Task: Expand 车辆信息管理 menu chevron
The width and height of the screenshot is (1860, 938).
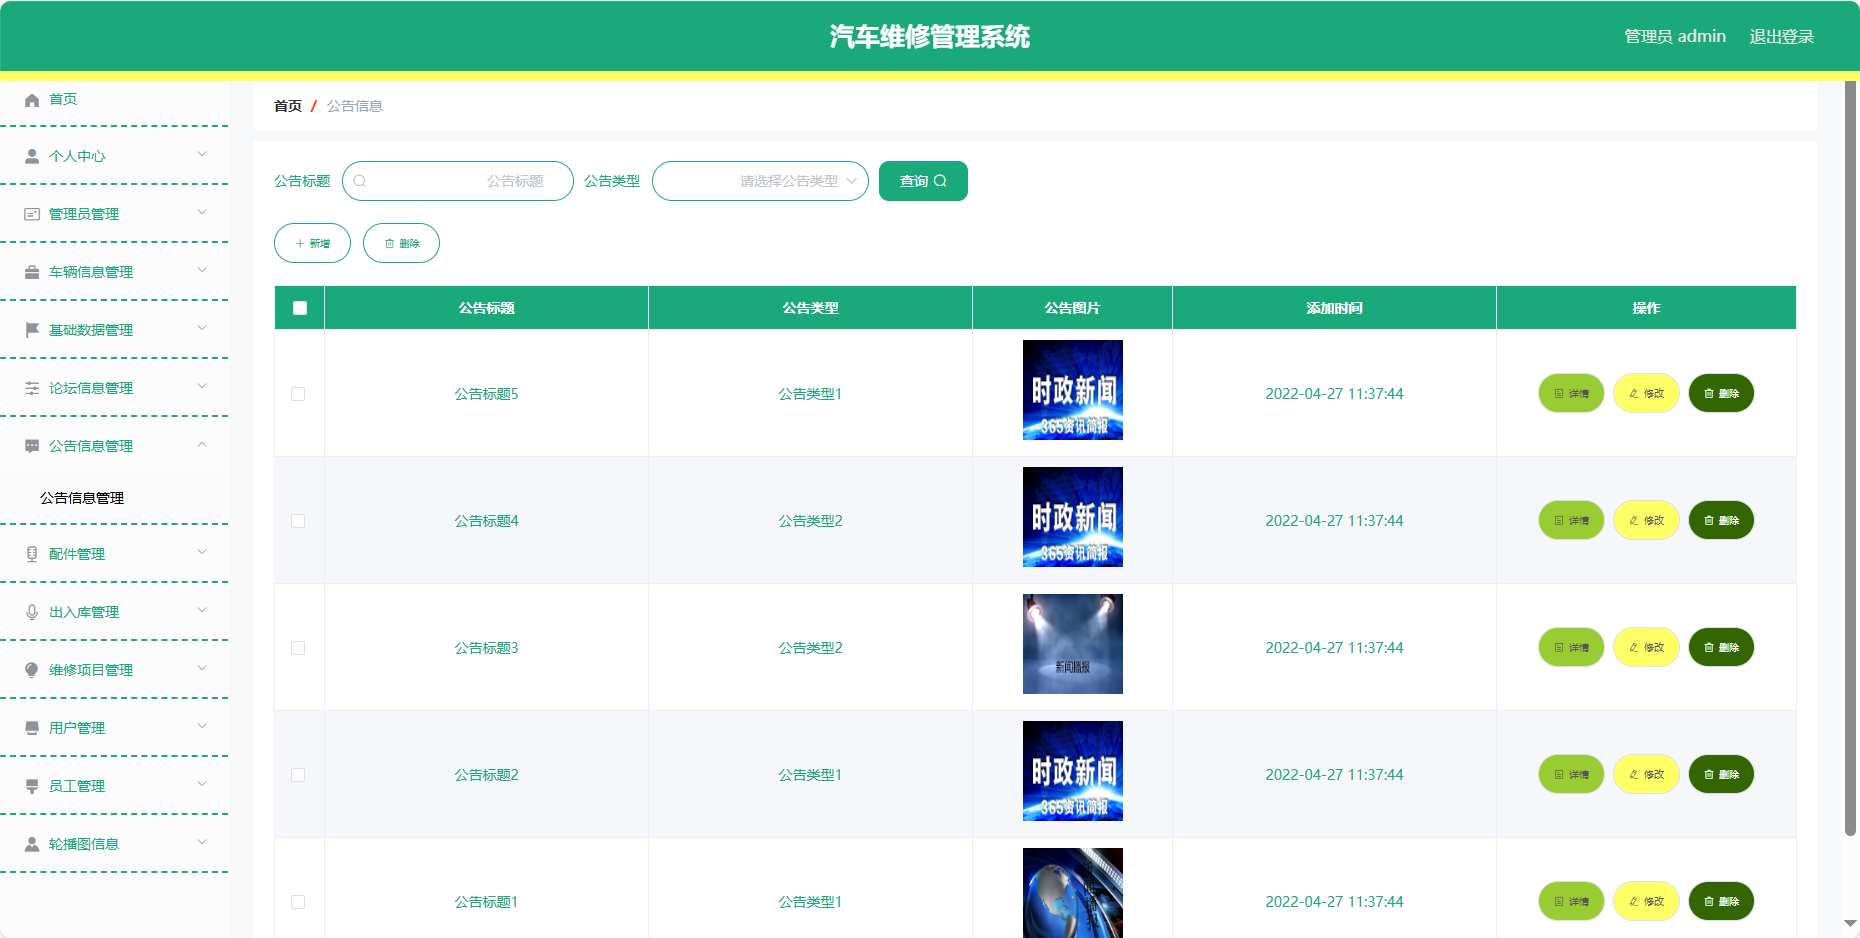Action: [202, 270]
